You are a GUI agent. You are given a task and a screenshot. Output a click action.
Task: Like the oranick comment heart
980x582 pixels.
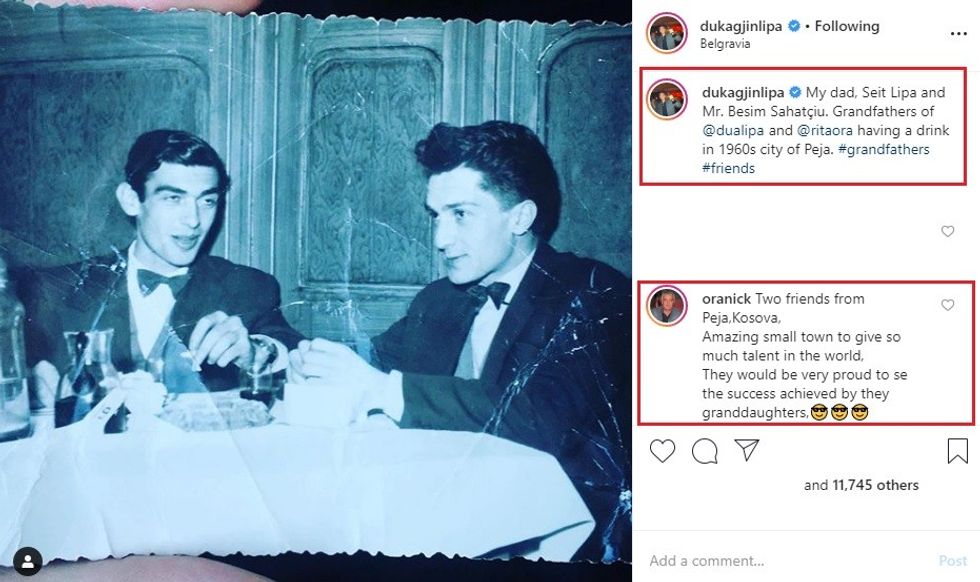(x=948, y=305)
